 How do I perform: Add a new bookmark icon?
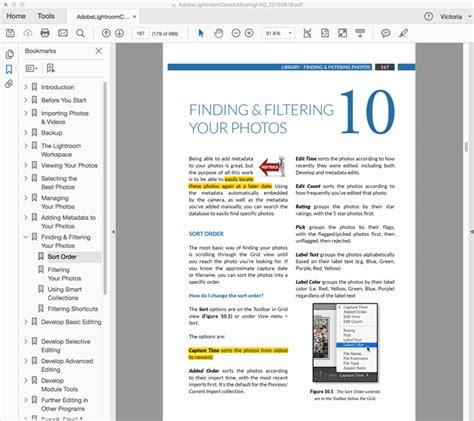click(50, 68)
